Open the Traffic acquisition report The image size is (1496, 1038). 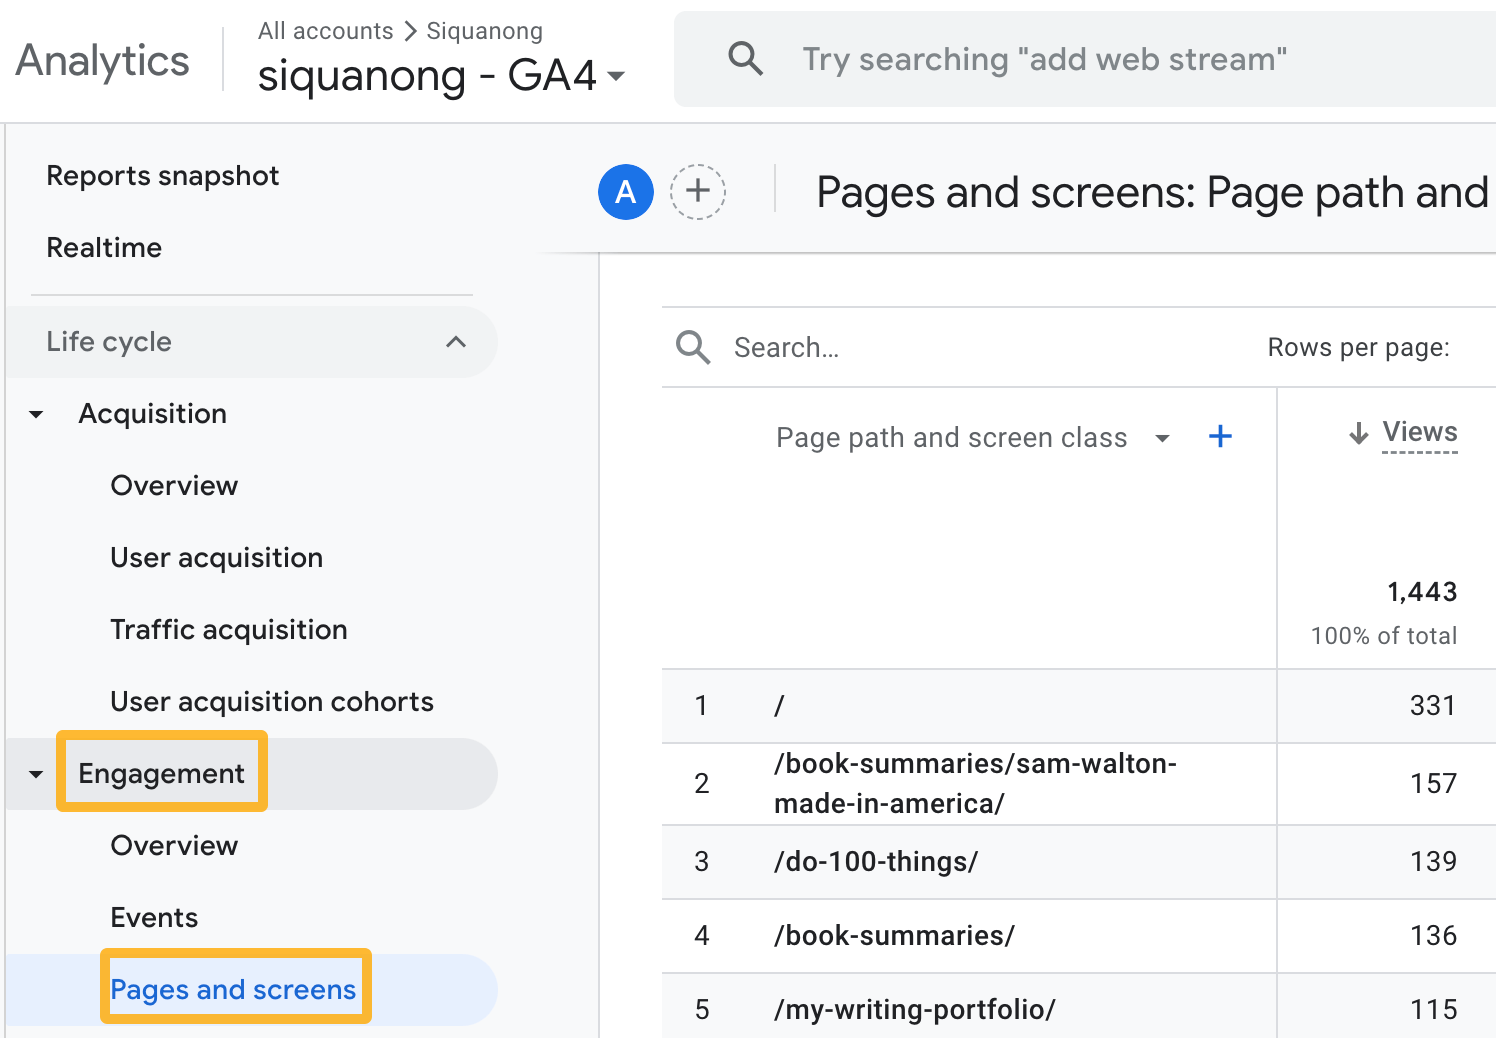point(228,629)
